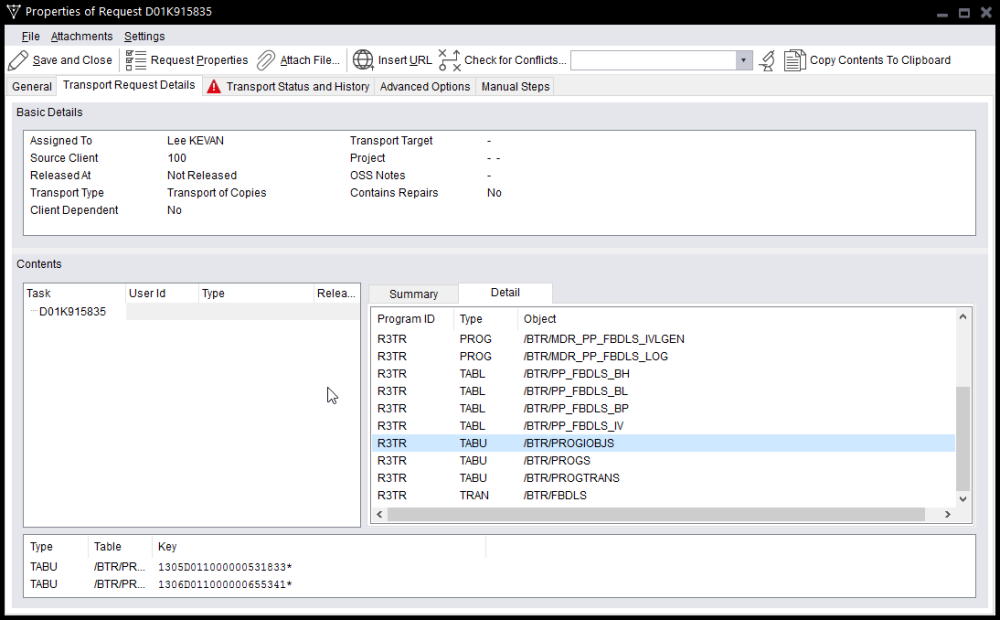1000x620 pixels.
Task: Go to the General tab
Action: [32, 87]
